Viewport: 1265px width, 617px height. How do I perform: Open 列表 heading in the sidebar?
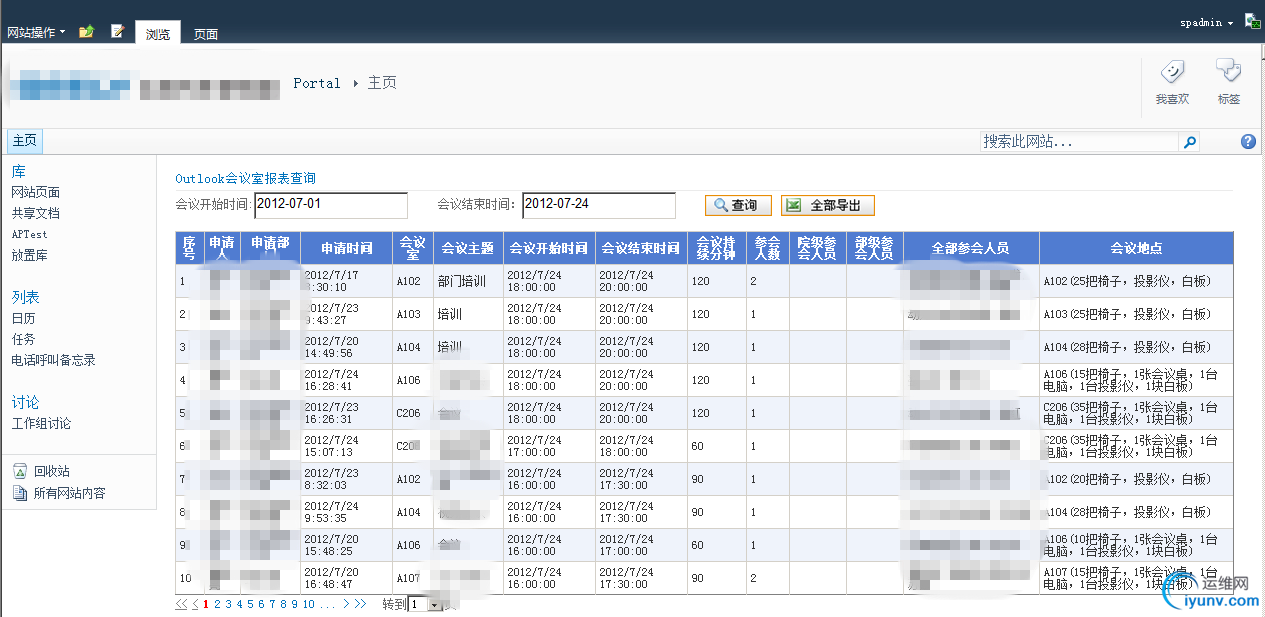click(x=26, y=297)
